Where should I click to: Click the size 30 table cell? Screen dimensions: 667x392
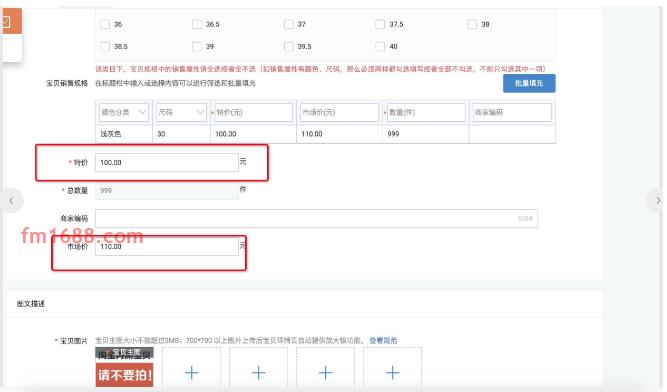(x=181, y=134)
